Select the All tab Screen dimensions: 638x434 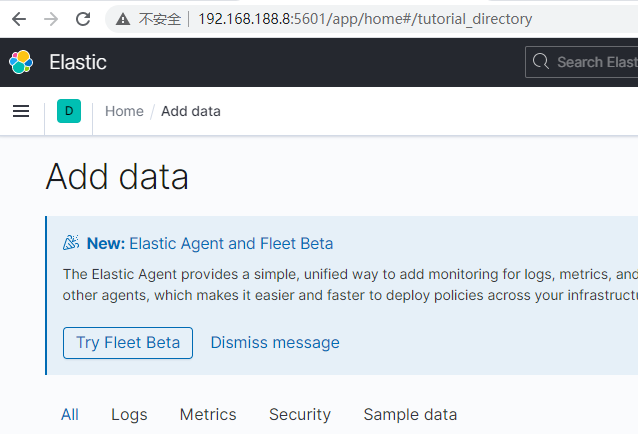tap(69, 414)
